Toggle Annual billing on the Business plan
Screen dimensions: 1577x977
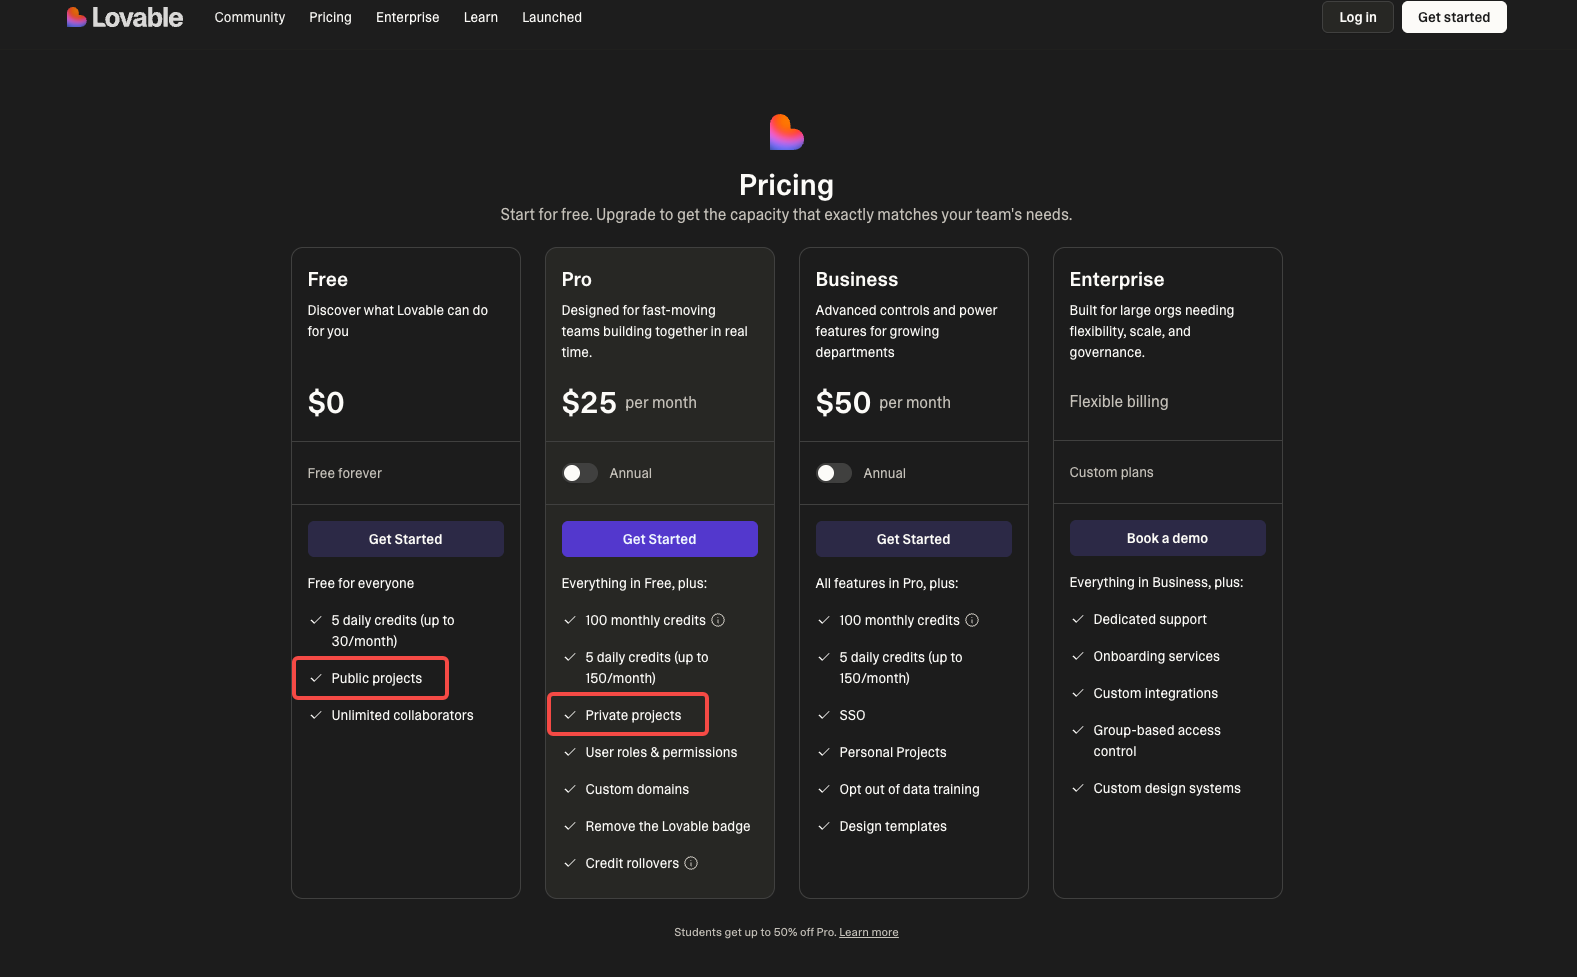point(834,473)
